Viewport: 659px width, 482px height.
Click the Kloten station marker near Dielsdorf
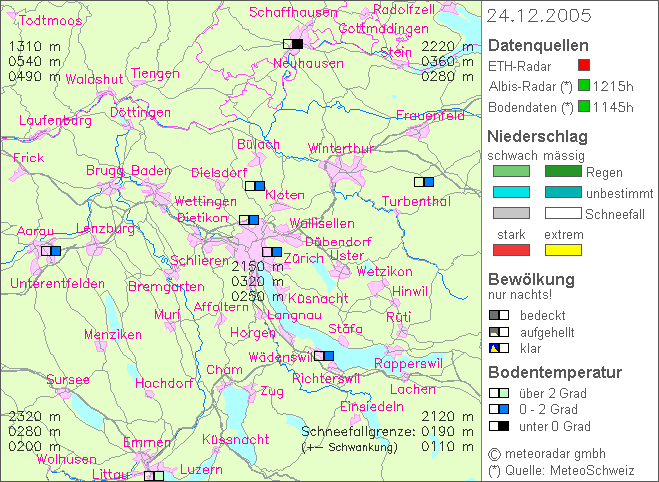point(255,186)
